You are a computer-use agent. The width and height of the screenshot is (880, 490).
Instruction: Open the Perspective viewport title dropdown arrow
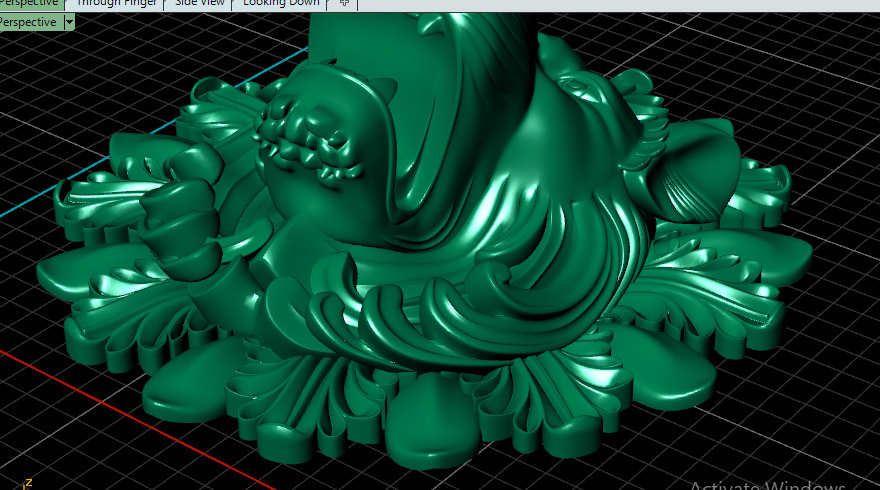pyautogui.click(x=69, y=22)
